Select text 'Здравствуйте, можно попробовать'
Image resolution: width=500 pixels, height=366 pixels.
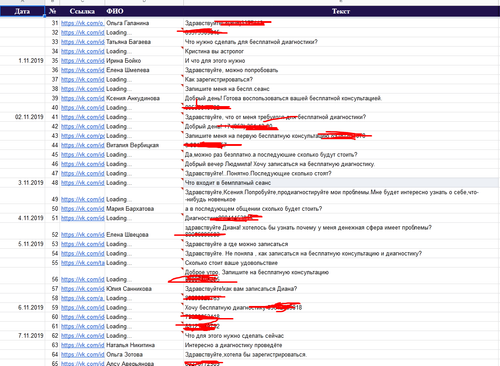click(x=231, y=70)
